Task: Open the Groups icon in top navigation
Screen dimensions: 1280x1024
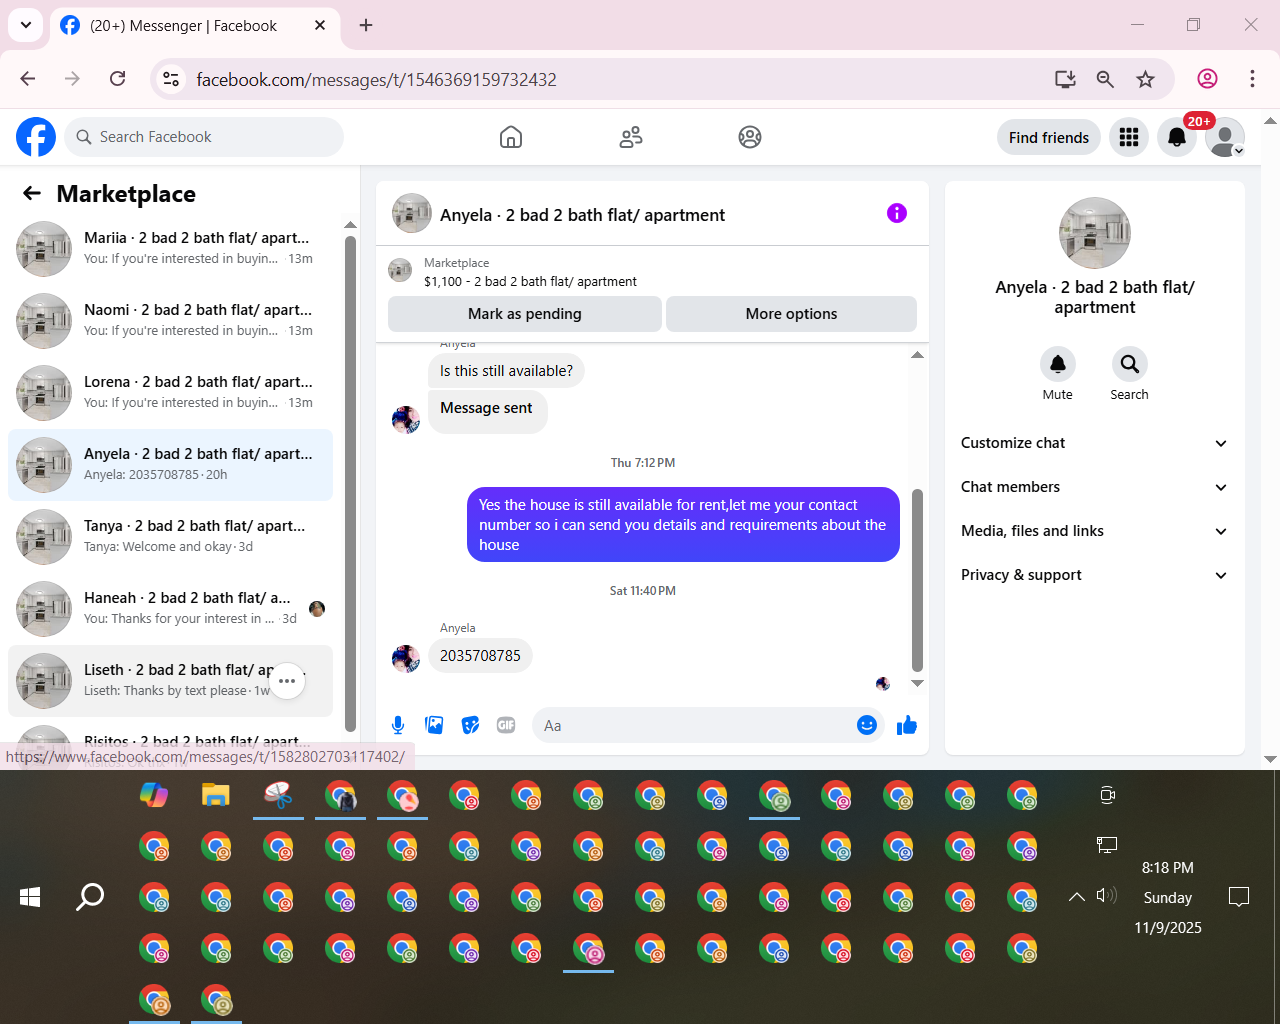Action: pyautogui.click(x=750, y=137)
